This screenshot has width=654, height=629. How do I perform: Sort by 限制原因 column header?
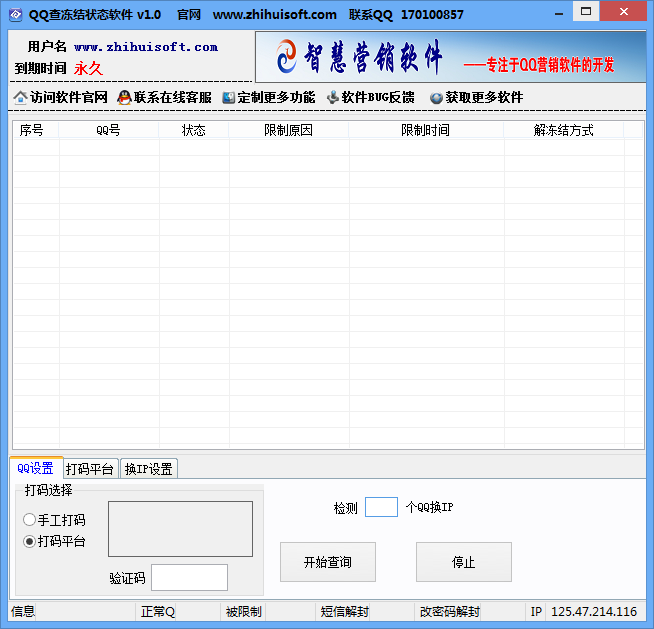tap(288, 130)
